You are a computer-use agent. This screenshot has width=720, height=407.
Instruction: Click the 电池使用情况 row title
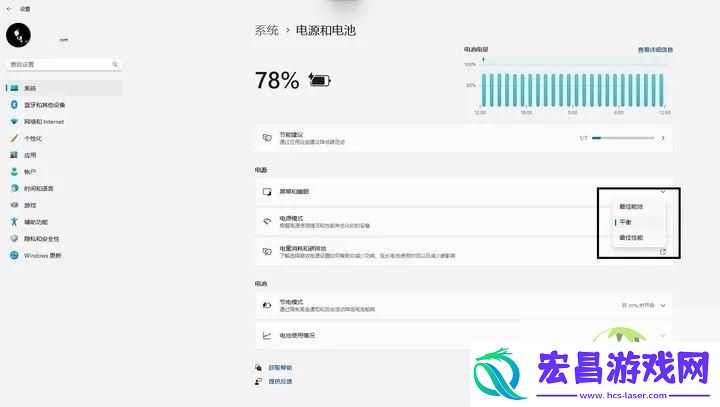tap(297, 335)
